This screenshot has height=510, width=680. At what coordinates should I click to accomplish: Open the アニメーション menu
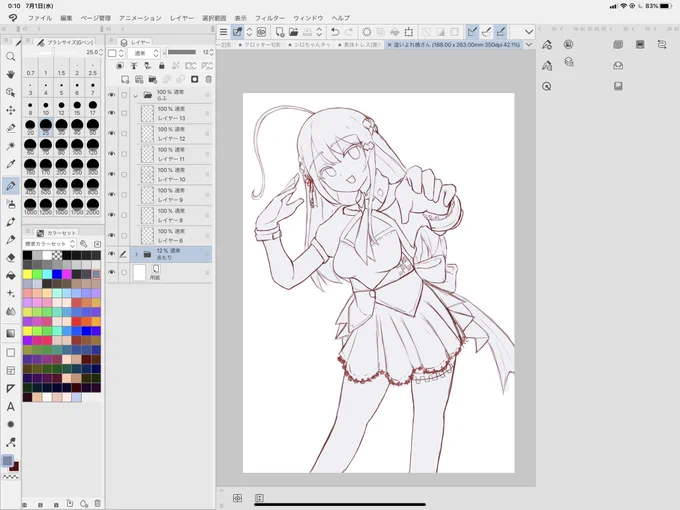pyautogui.click(x=140, y=18)
